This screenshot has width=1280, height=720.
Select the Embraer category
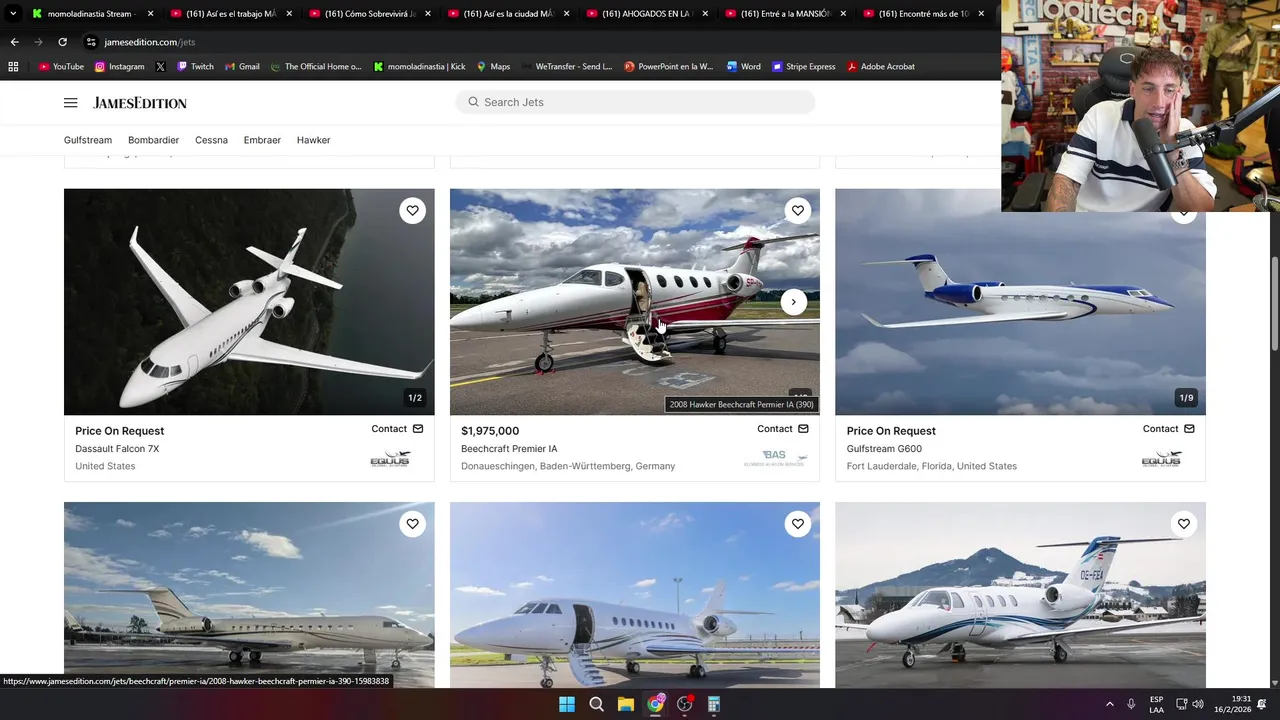262,140
